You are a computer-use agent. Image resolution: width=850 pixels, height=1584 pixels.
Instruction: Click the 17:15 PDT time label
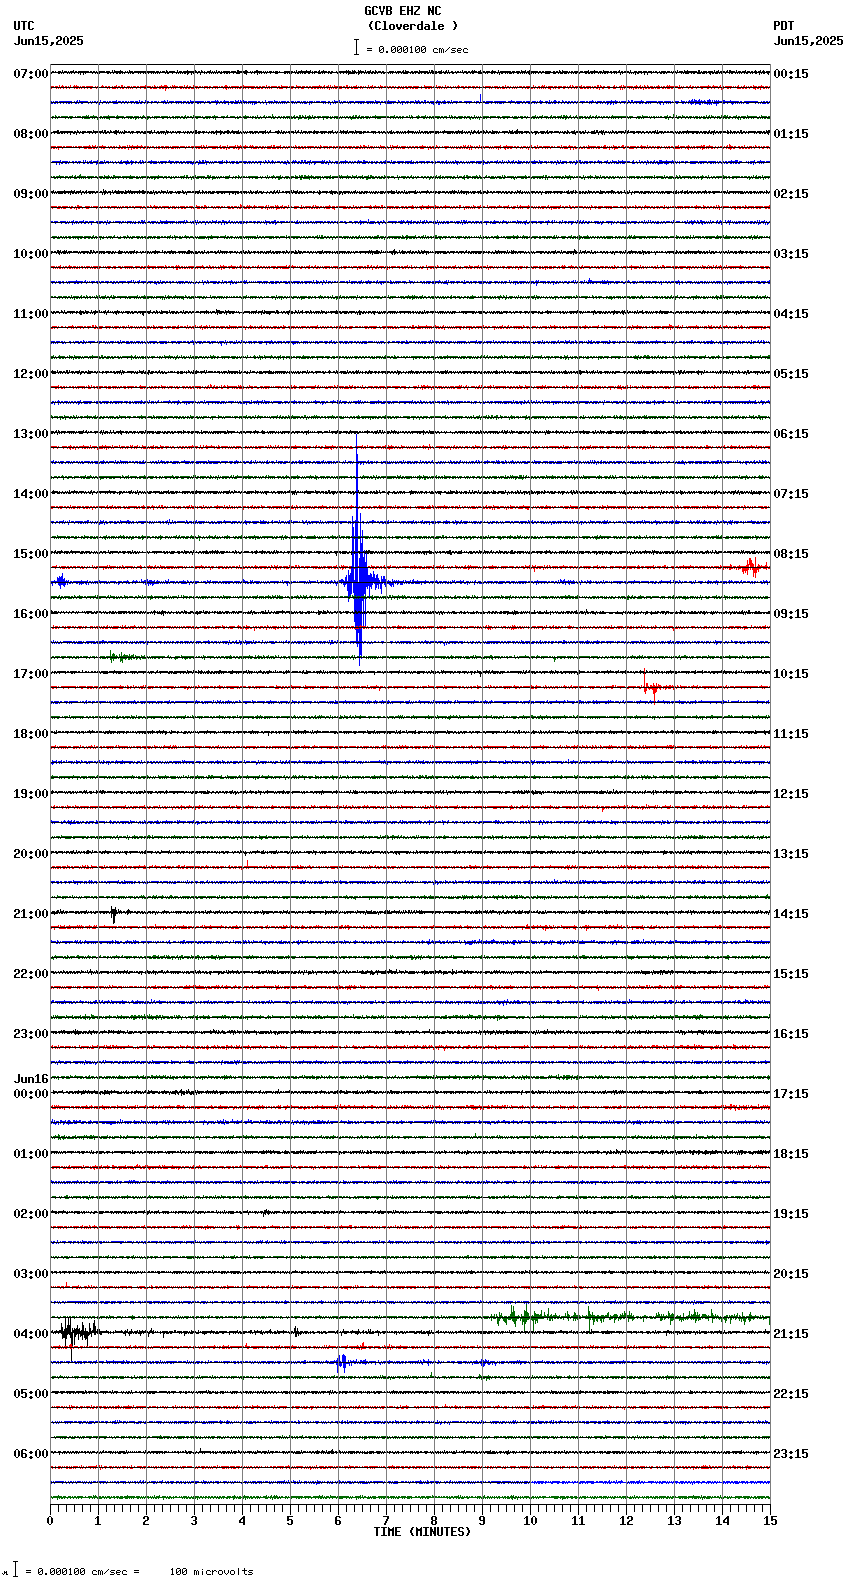click(791, 1094)
